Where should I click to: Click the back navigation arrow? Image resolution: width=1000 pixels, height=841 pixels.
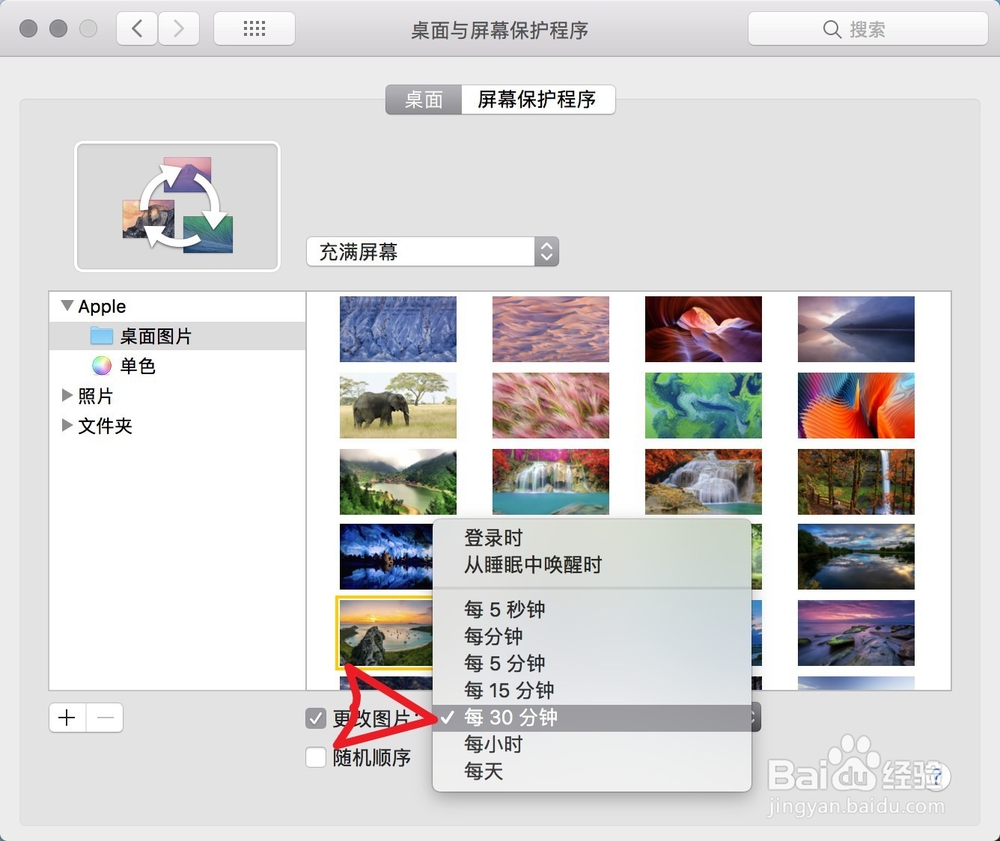(137, 28)
